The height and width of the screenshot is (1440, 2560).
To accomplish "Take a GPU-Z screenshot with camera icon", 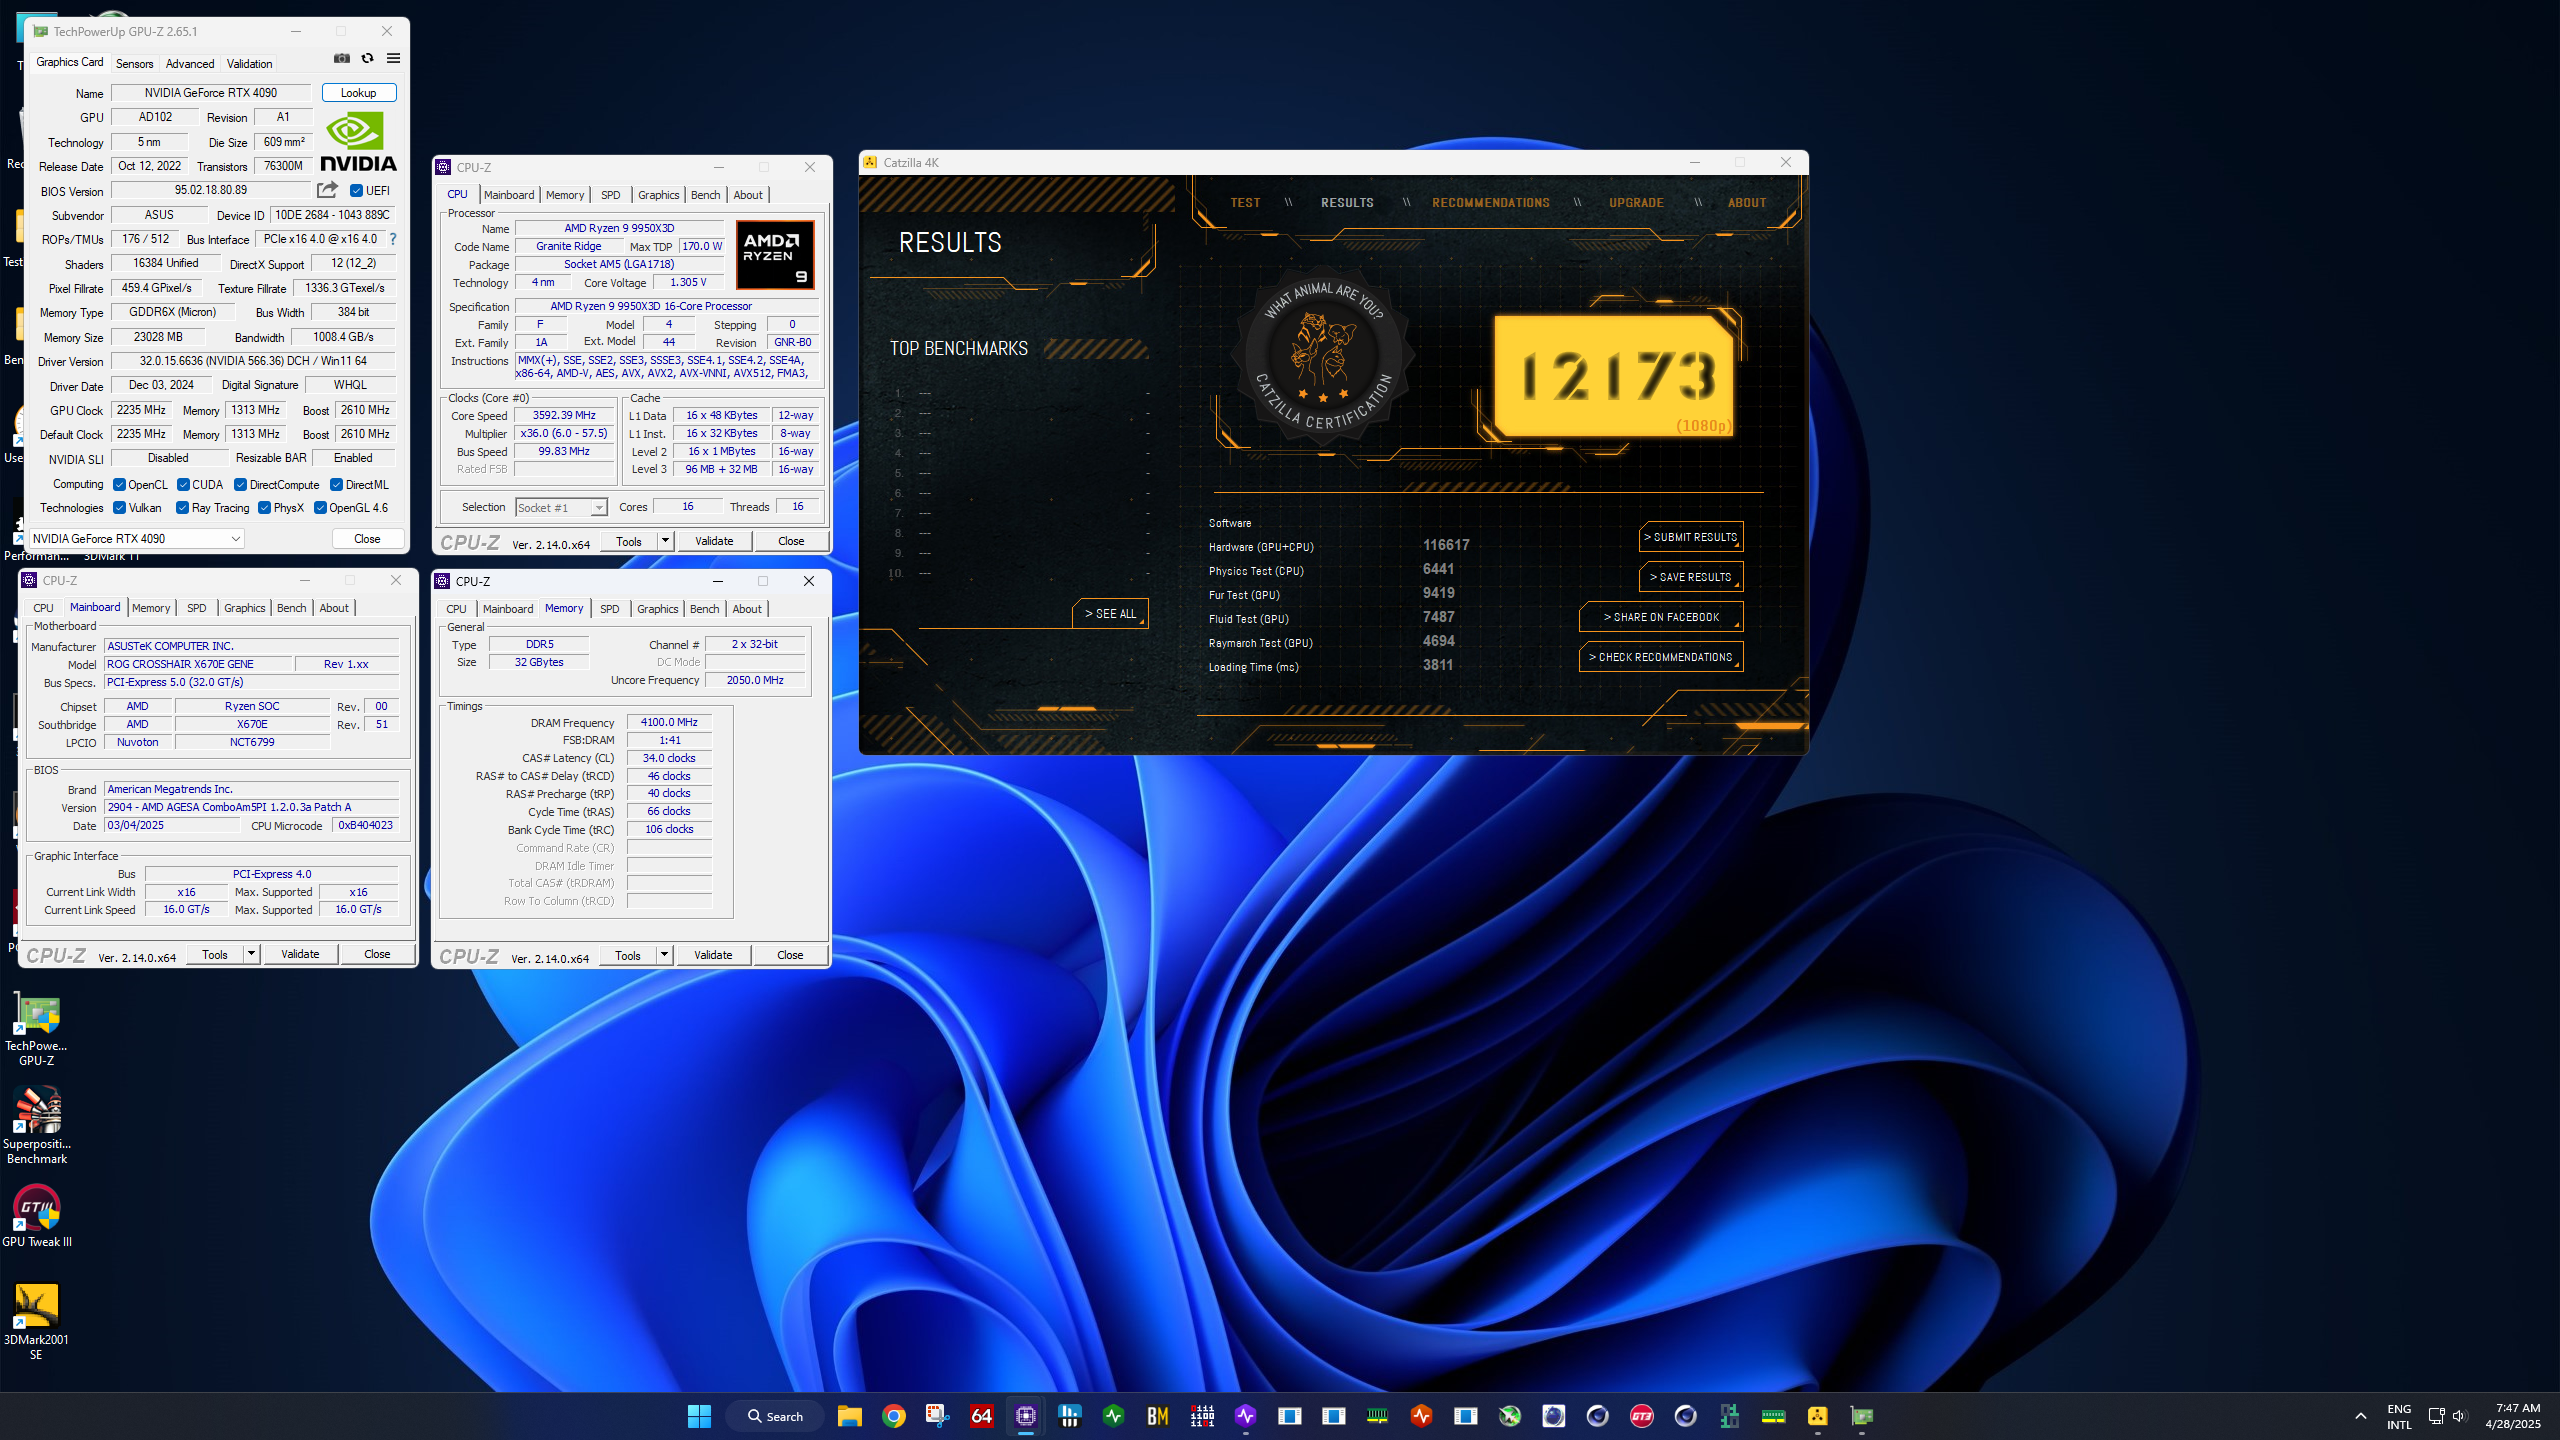I will click(x=342, y=59).
